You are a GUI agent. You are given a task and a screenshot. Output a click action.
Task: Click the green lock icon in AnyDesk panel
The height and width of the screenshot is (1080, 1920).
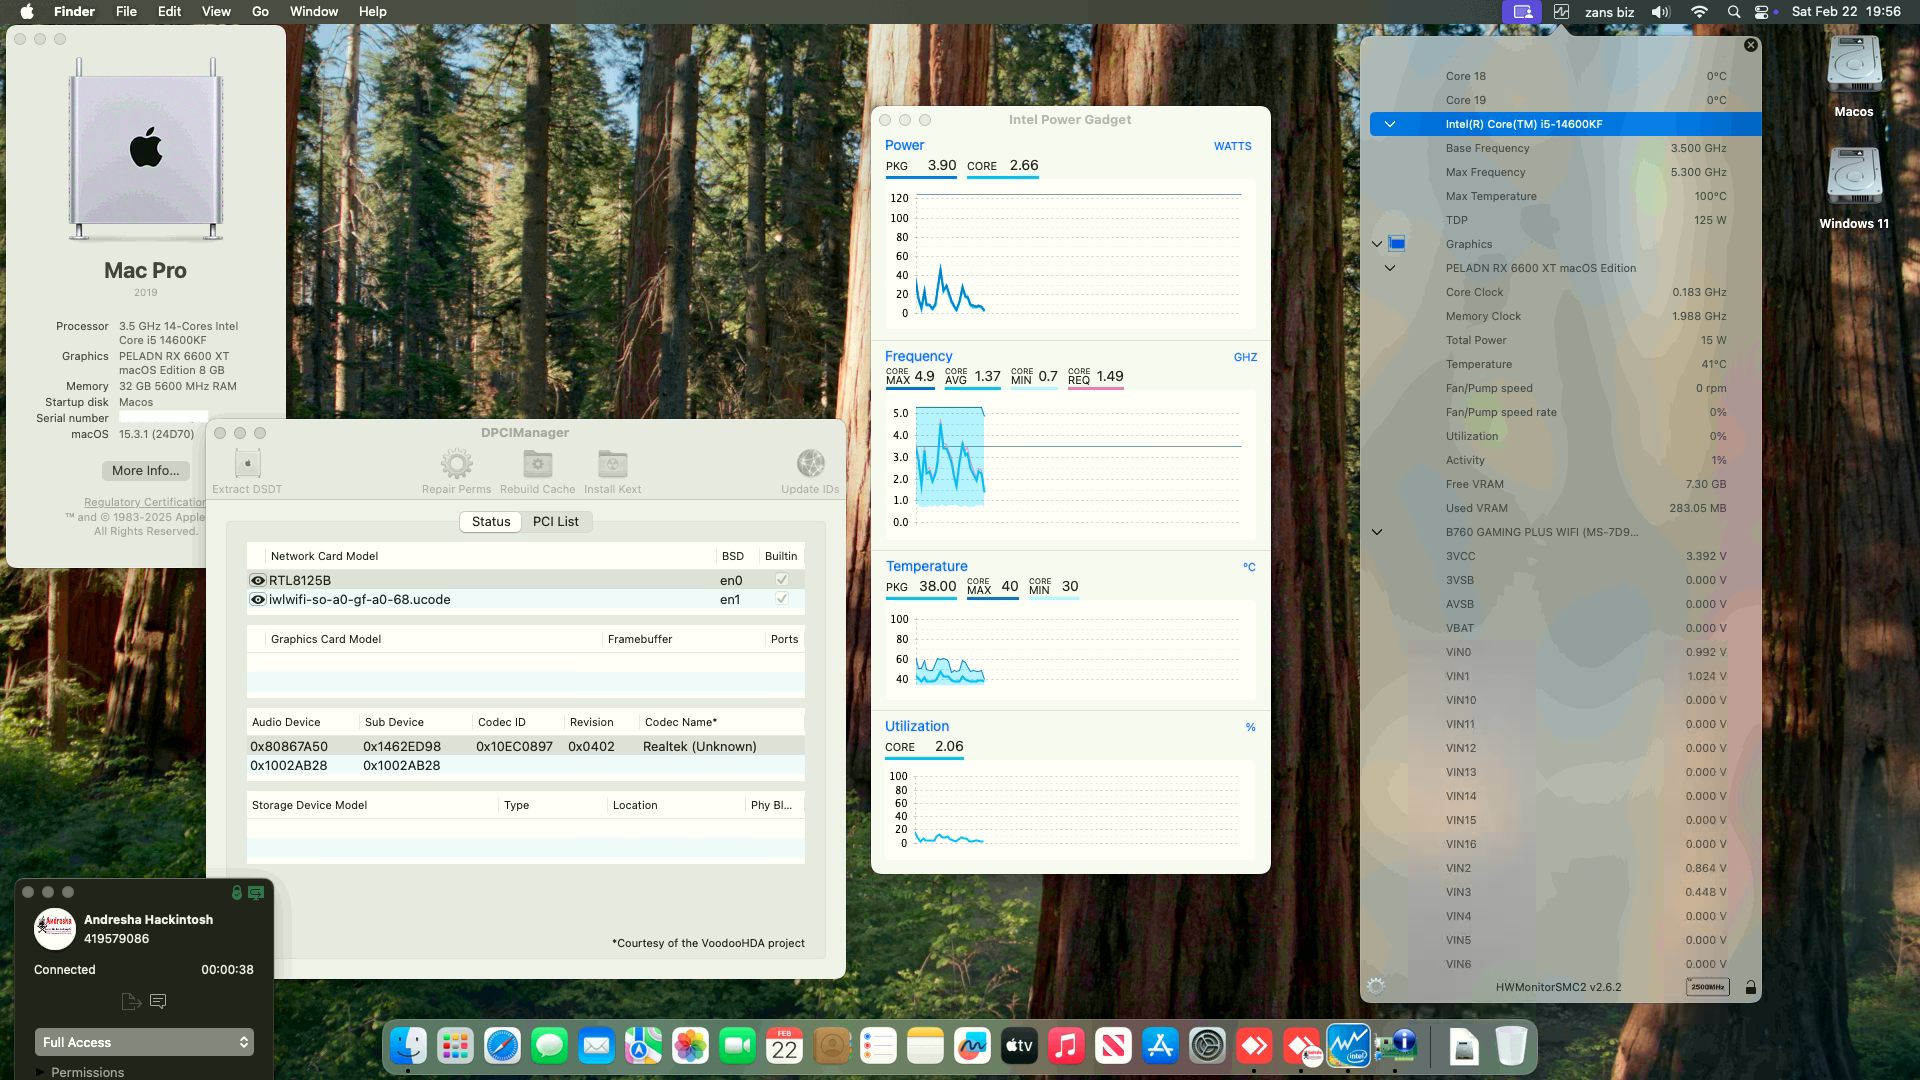(237, 893)
